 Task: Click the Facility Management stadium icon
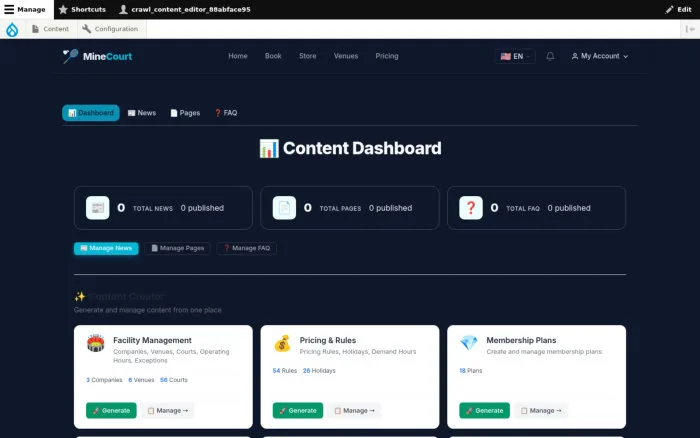coord(96,343)
